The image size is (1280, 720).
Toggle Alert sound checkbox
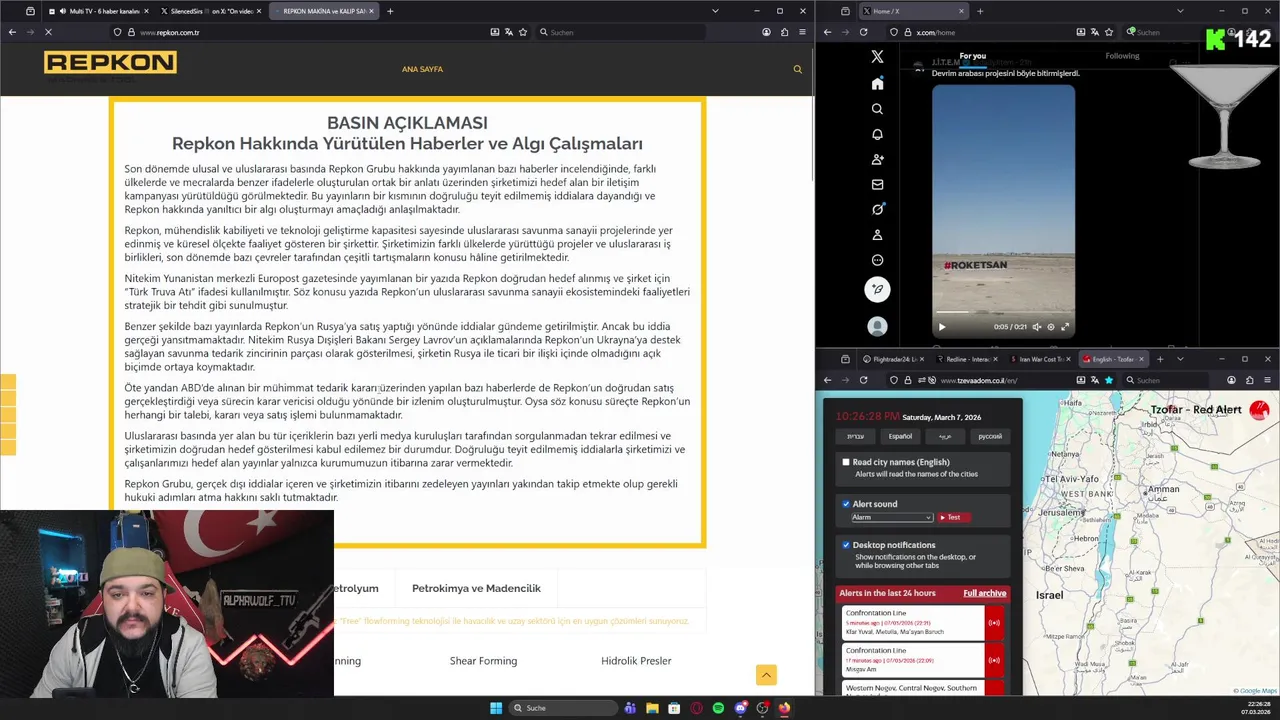click(846, 504)
